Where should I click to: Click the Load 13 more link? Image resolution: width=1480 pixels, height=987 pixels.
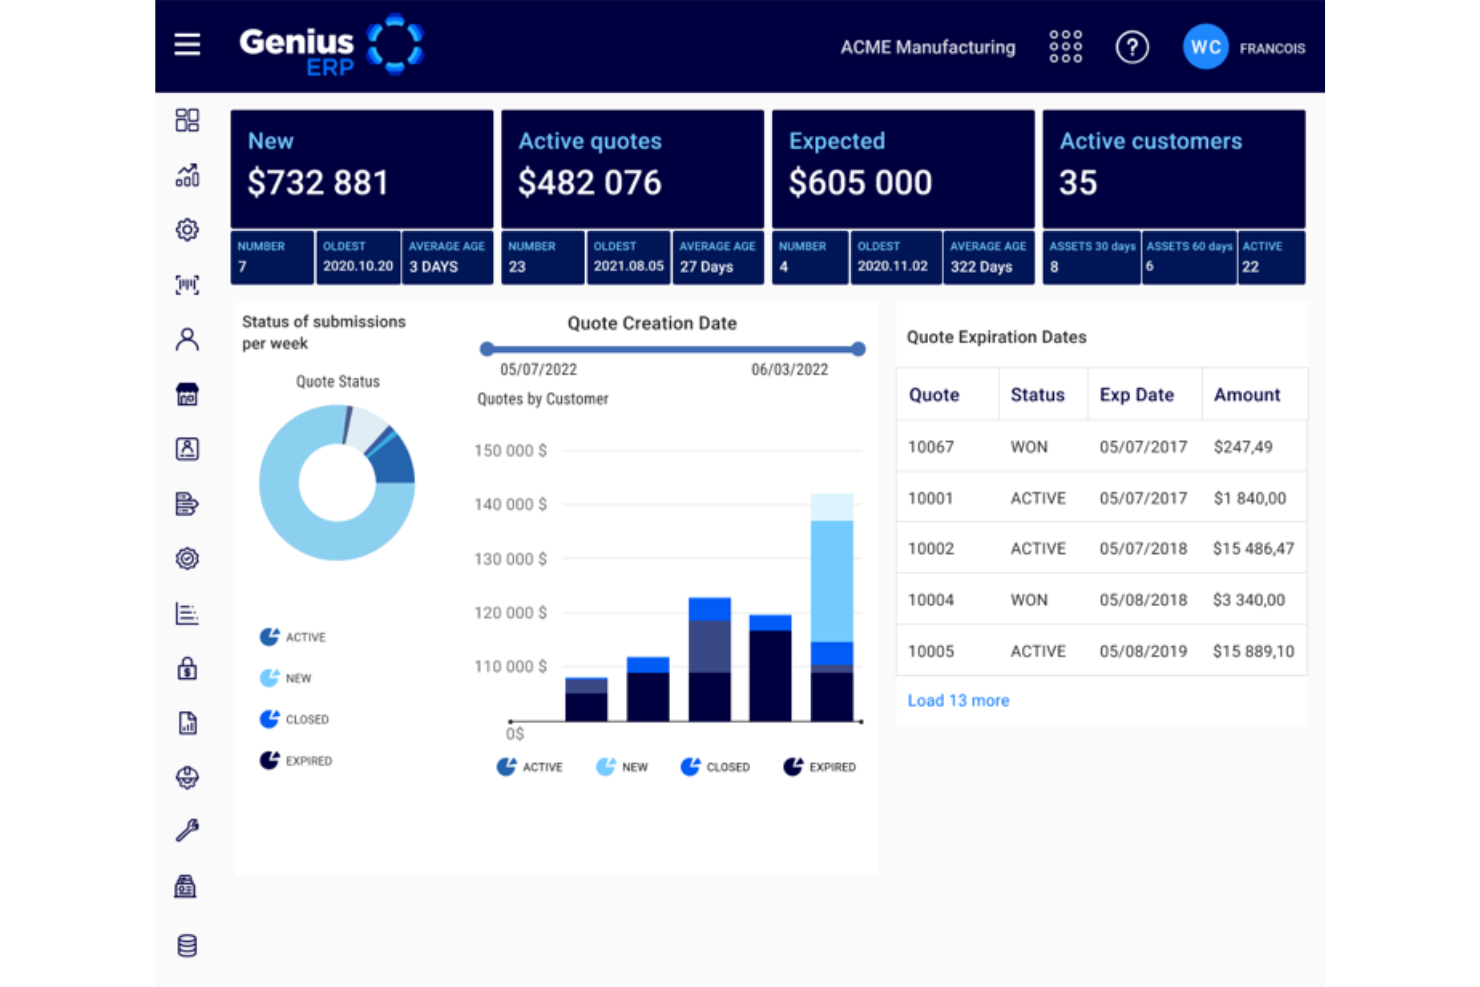coord(958,700)
